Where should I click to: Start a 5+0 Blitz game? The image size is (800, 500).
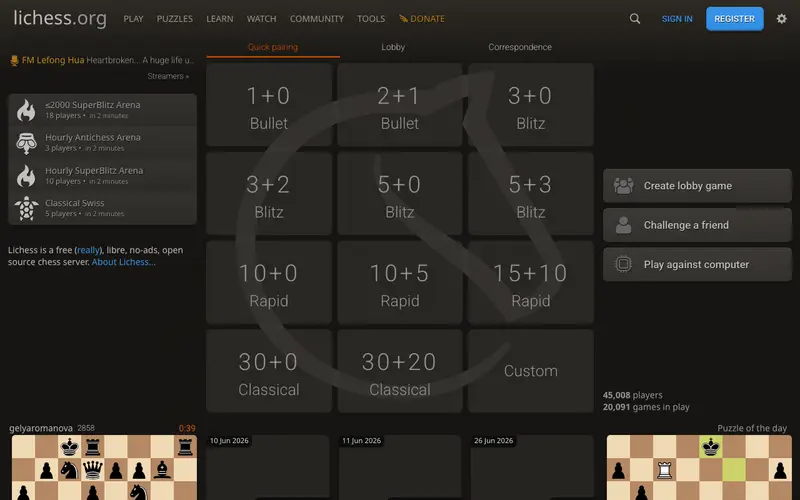point(399,193)
